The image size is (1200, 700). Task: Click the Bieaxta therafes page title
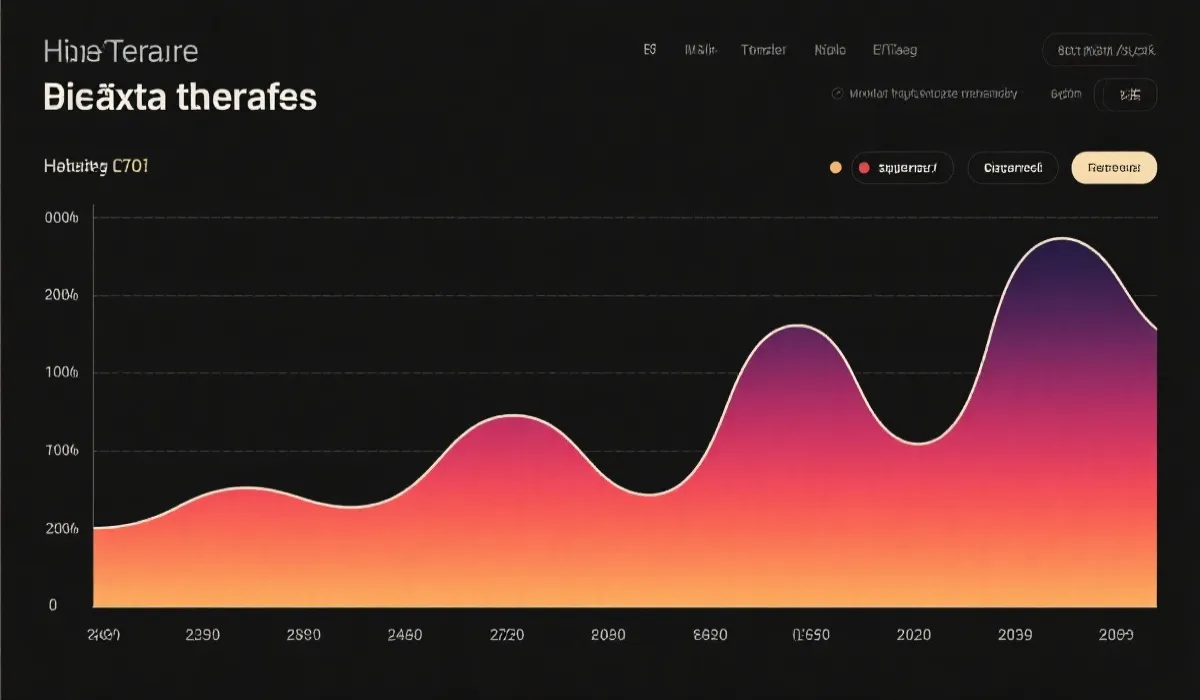(180, 97)
